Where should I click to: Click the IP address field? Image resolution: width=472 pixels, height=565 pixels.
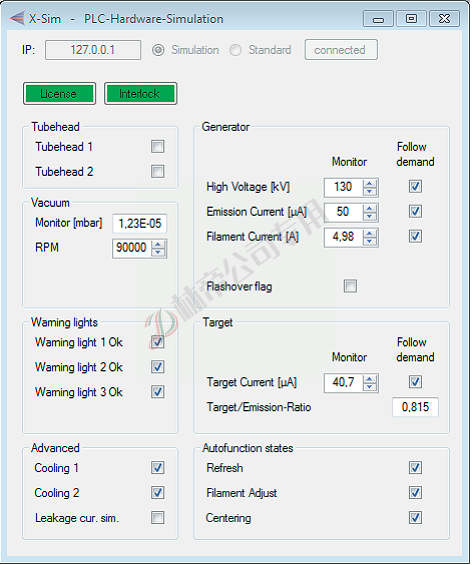coord(93,50)
